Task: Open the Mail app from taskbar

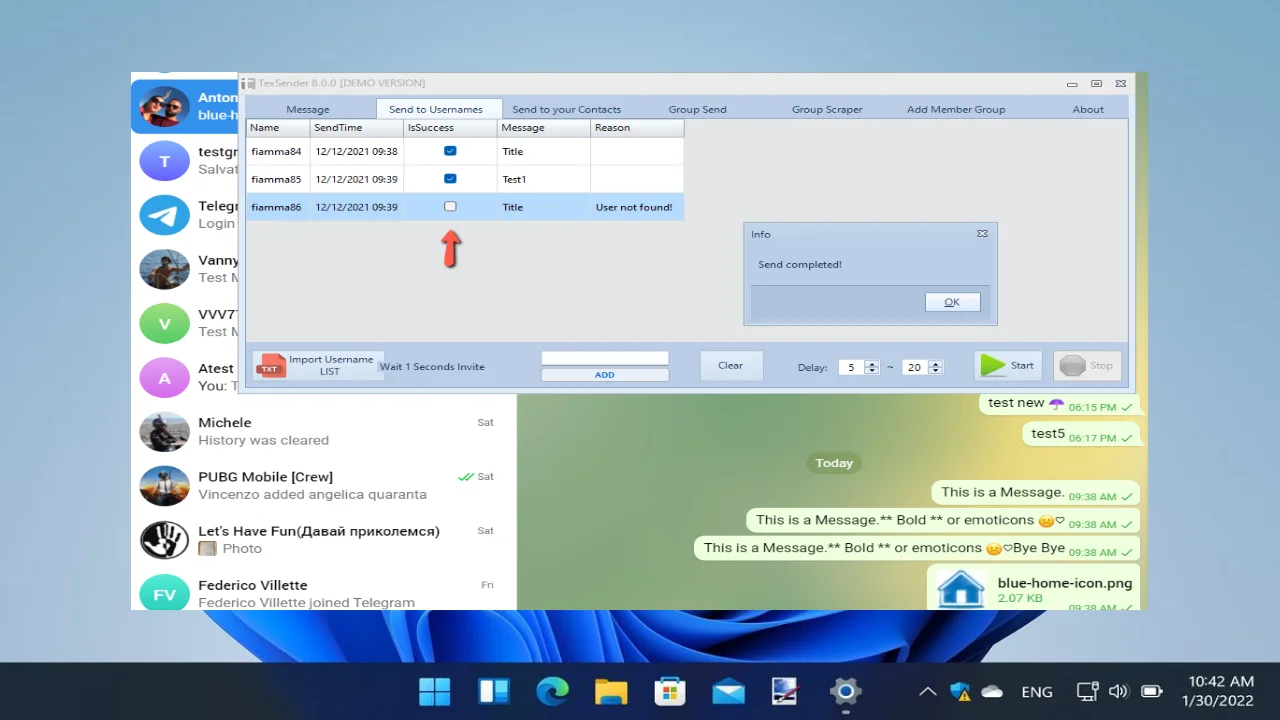Action: 728,691
